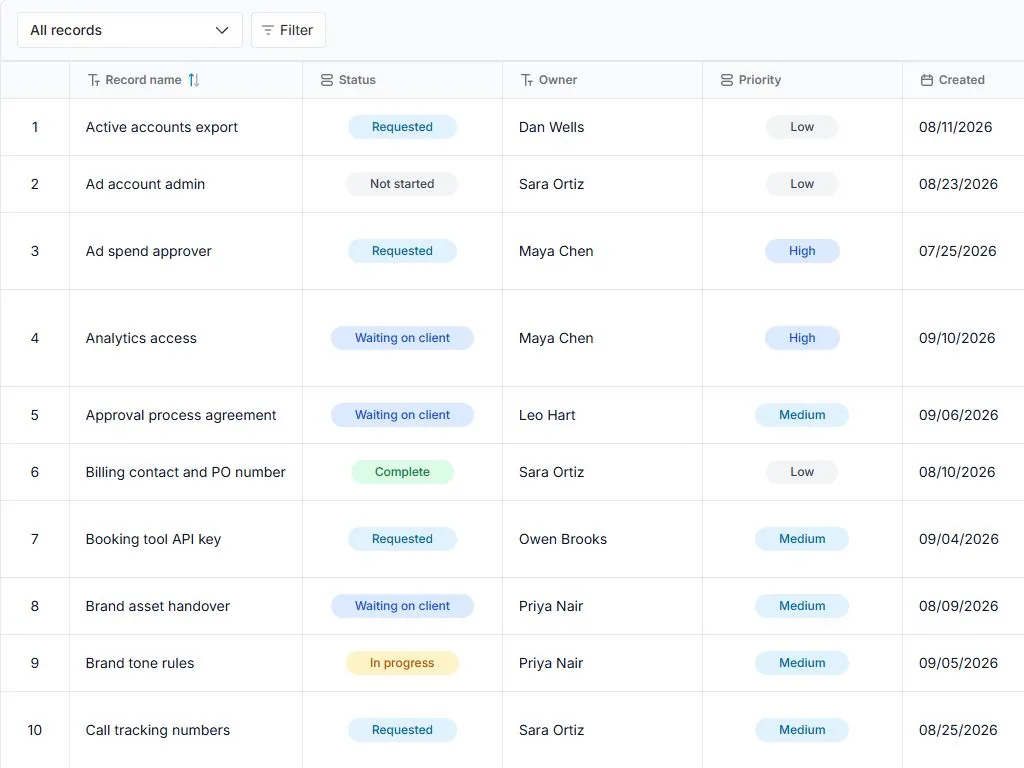Click the Not started status badge

[402, 184]
